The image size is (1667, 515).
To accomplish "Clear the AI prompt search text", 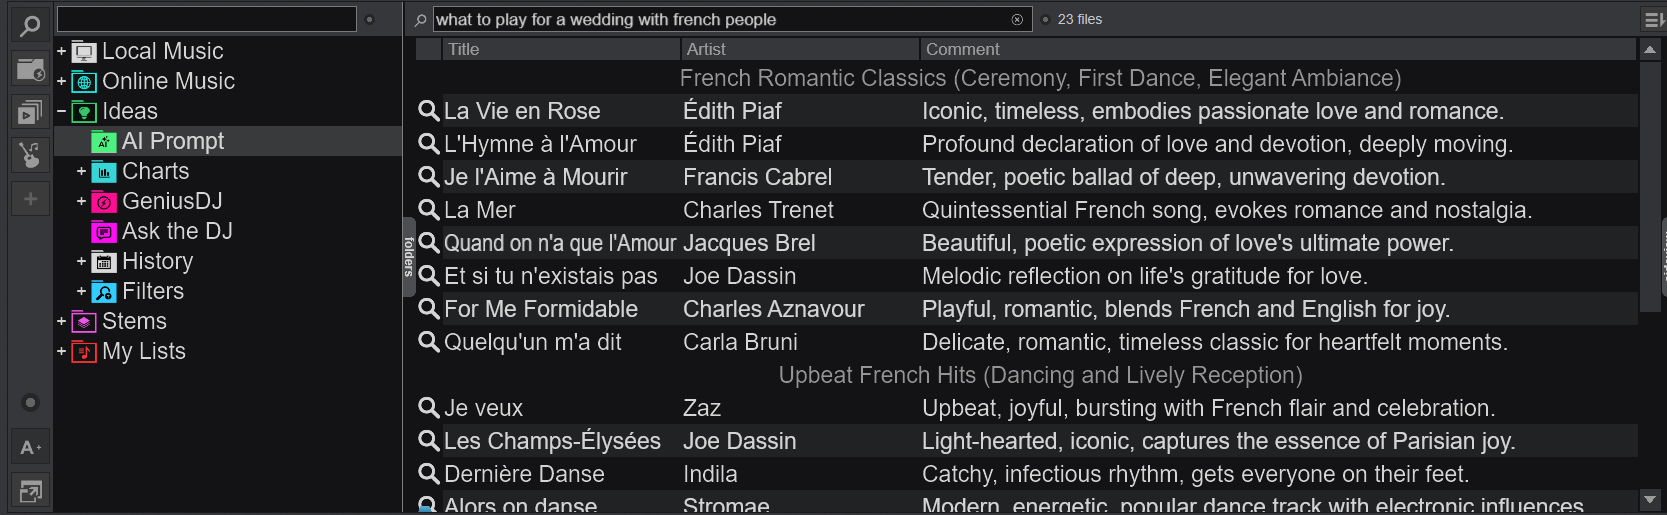I will (x=1017, y=20).
